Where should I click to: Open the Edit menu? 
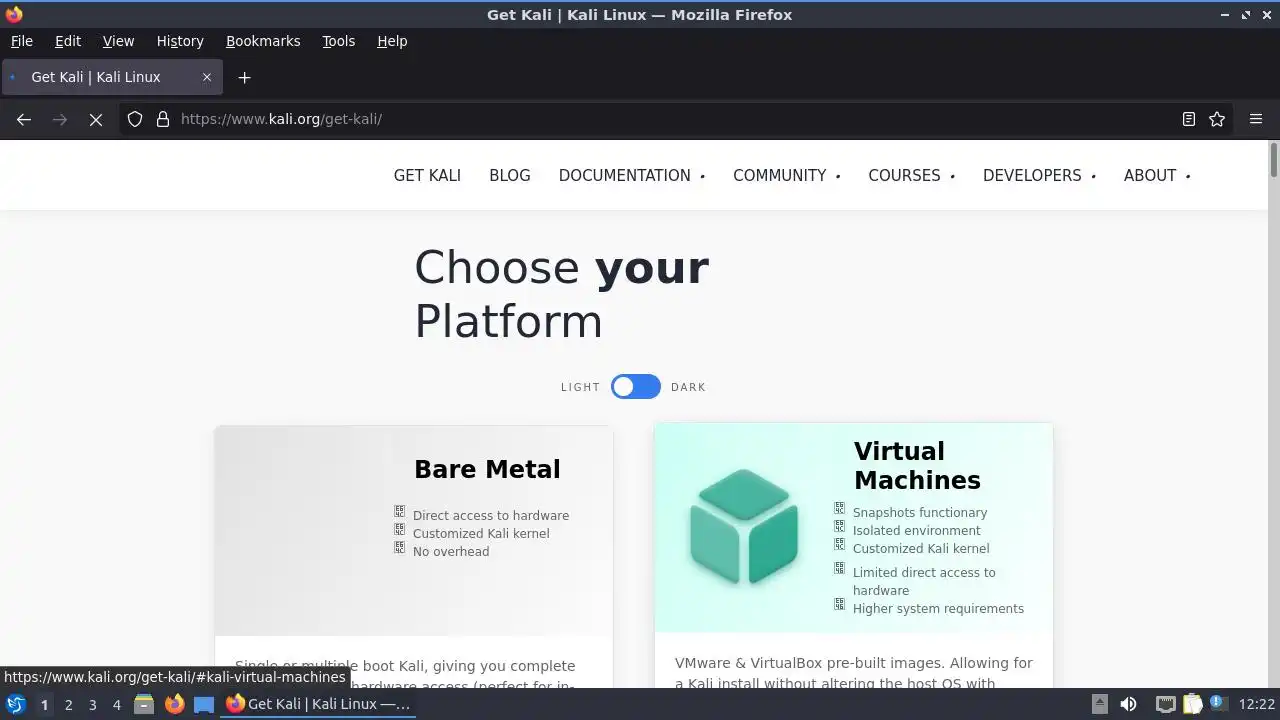[x=68, y=41]
